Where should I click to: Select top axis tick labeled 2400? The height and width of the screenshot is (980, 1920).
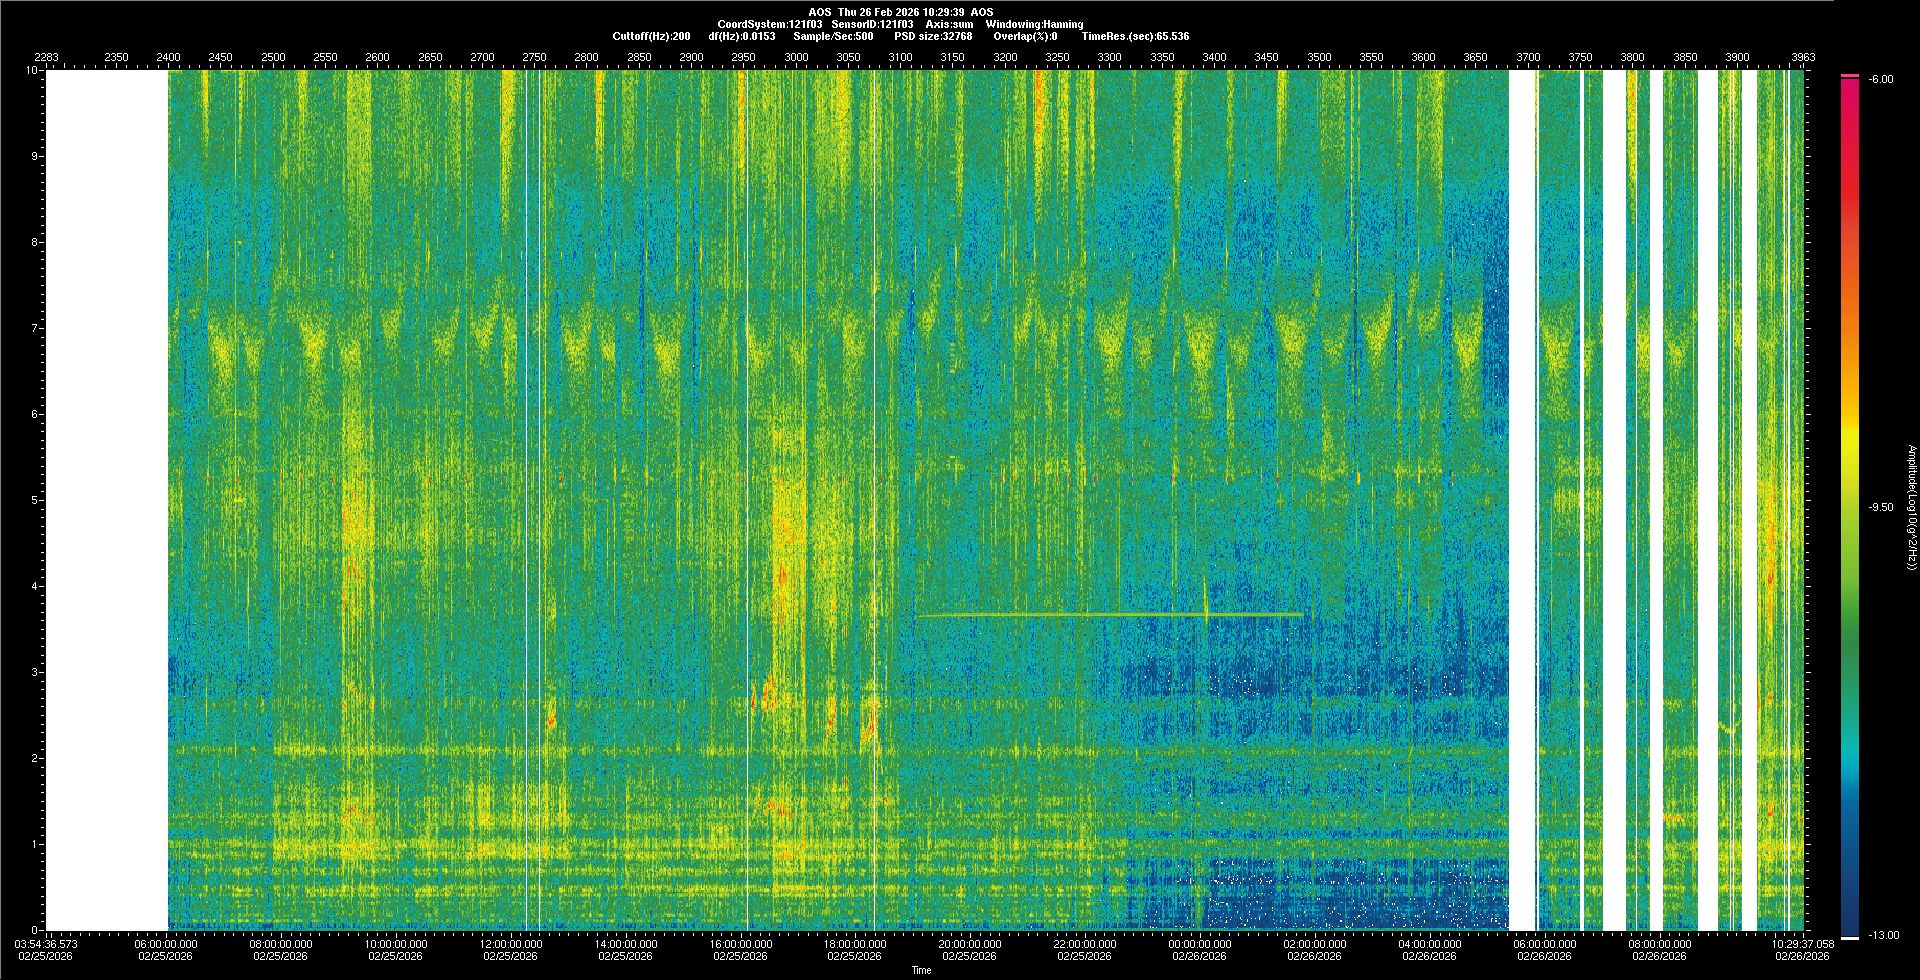(x=168, y=57)
